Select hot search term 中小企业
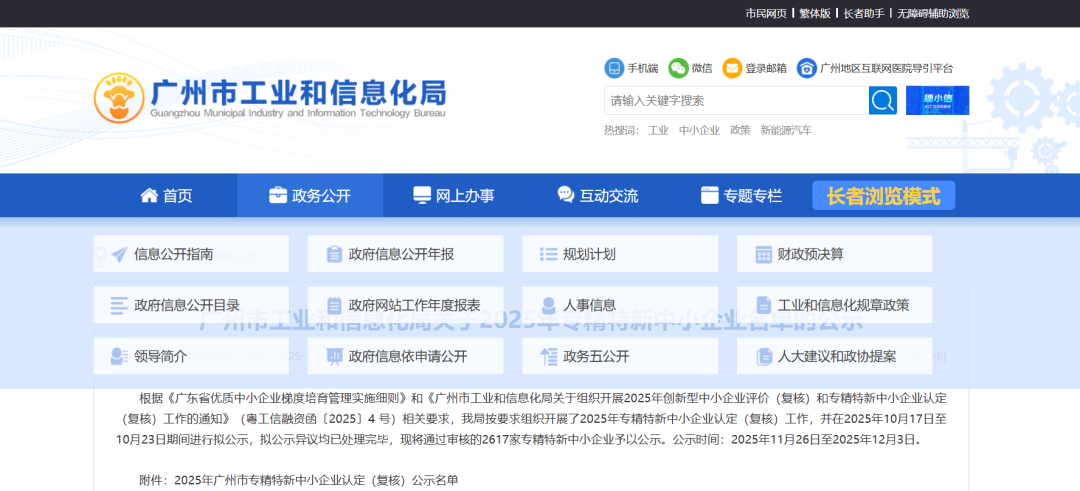Viewport: 1080px width, 491px height. [x=699, y=130]
